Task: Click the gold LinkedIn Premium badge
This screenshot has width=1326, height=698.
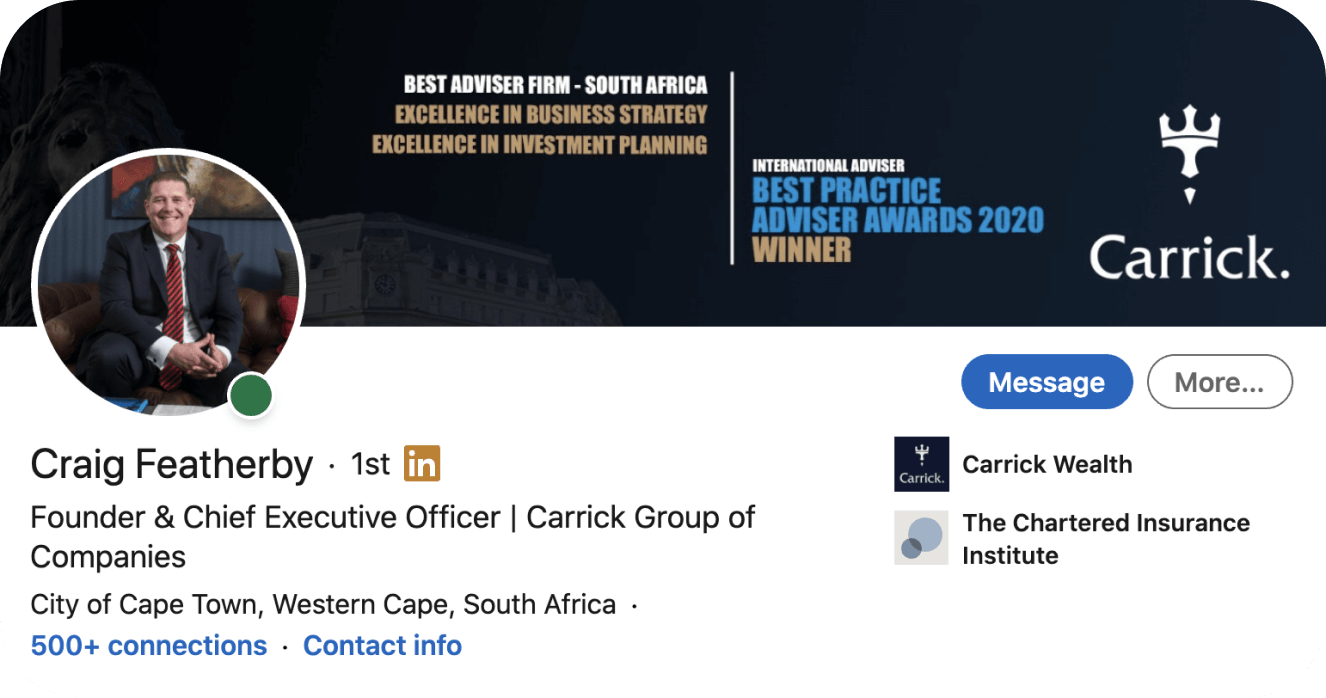Action: point(422,463)
